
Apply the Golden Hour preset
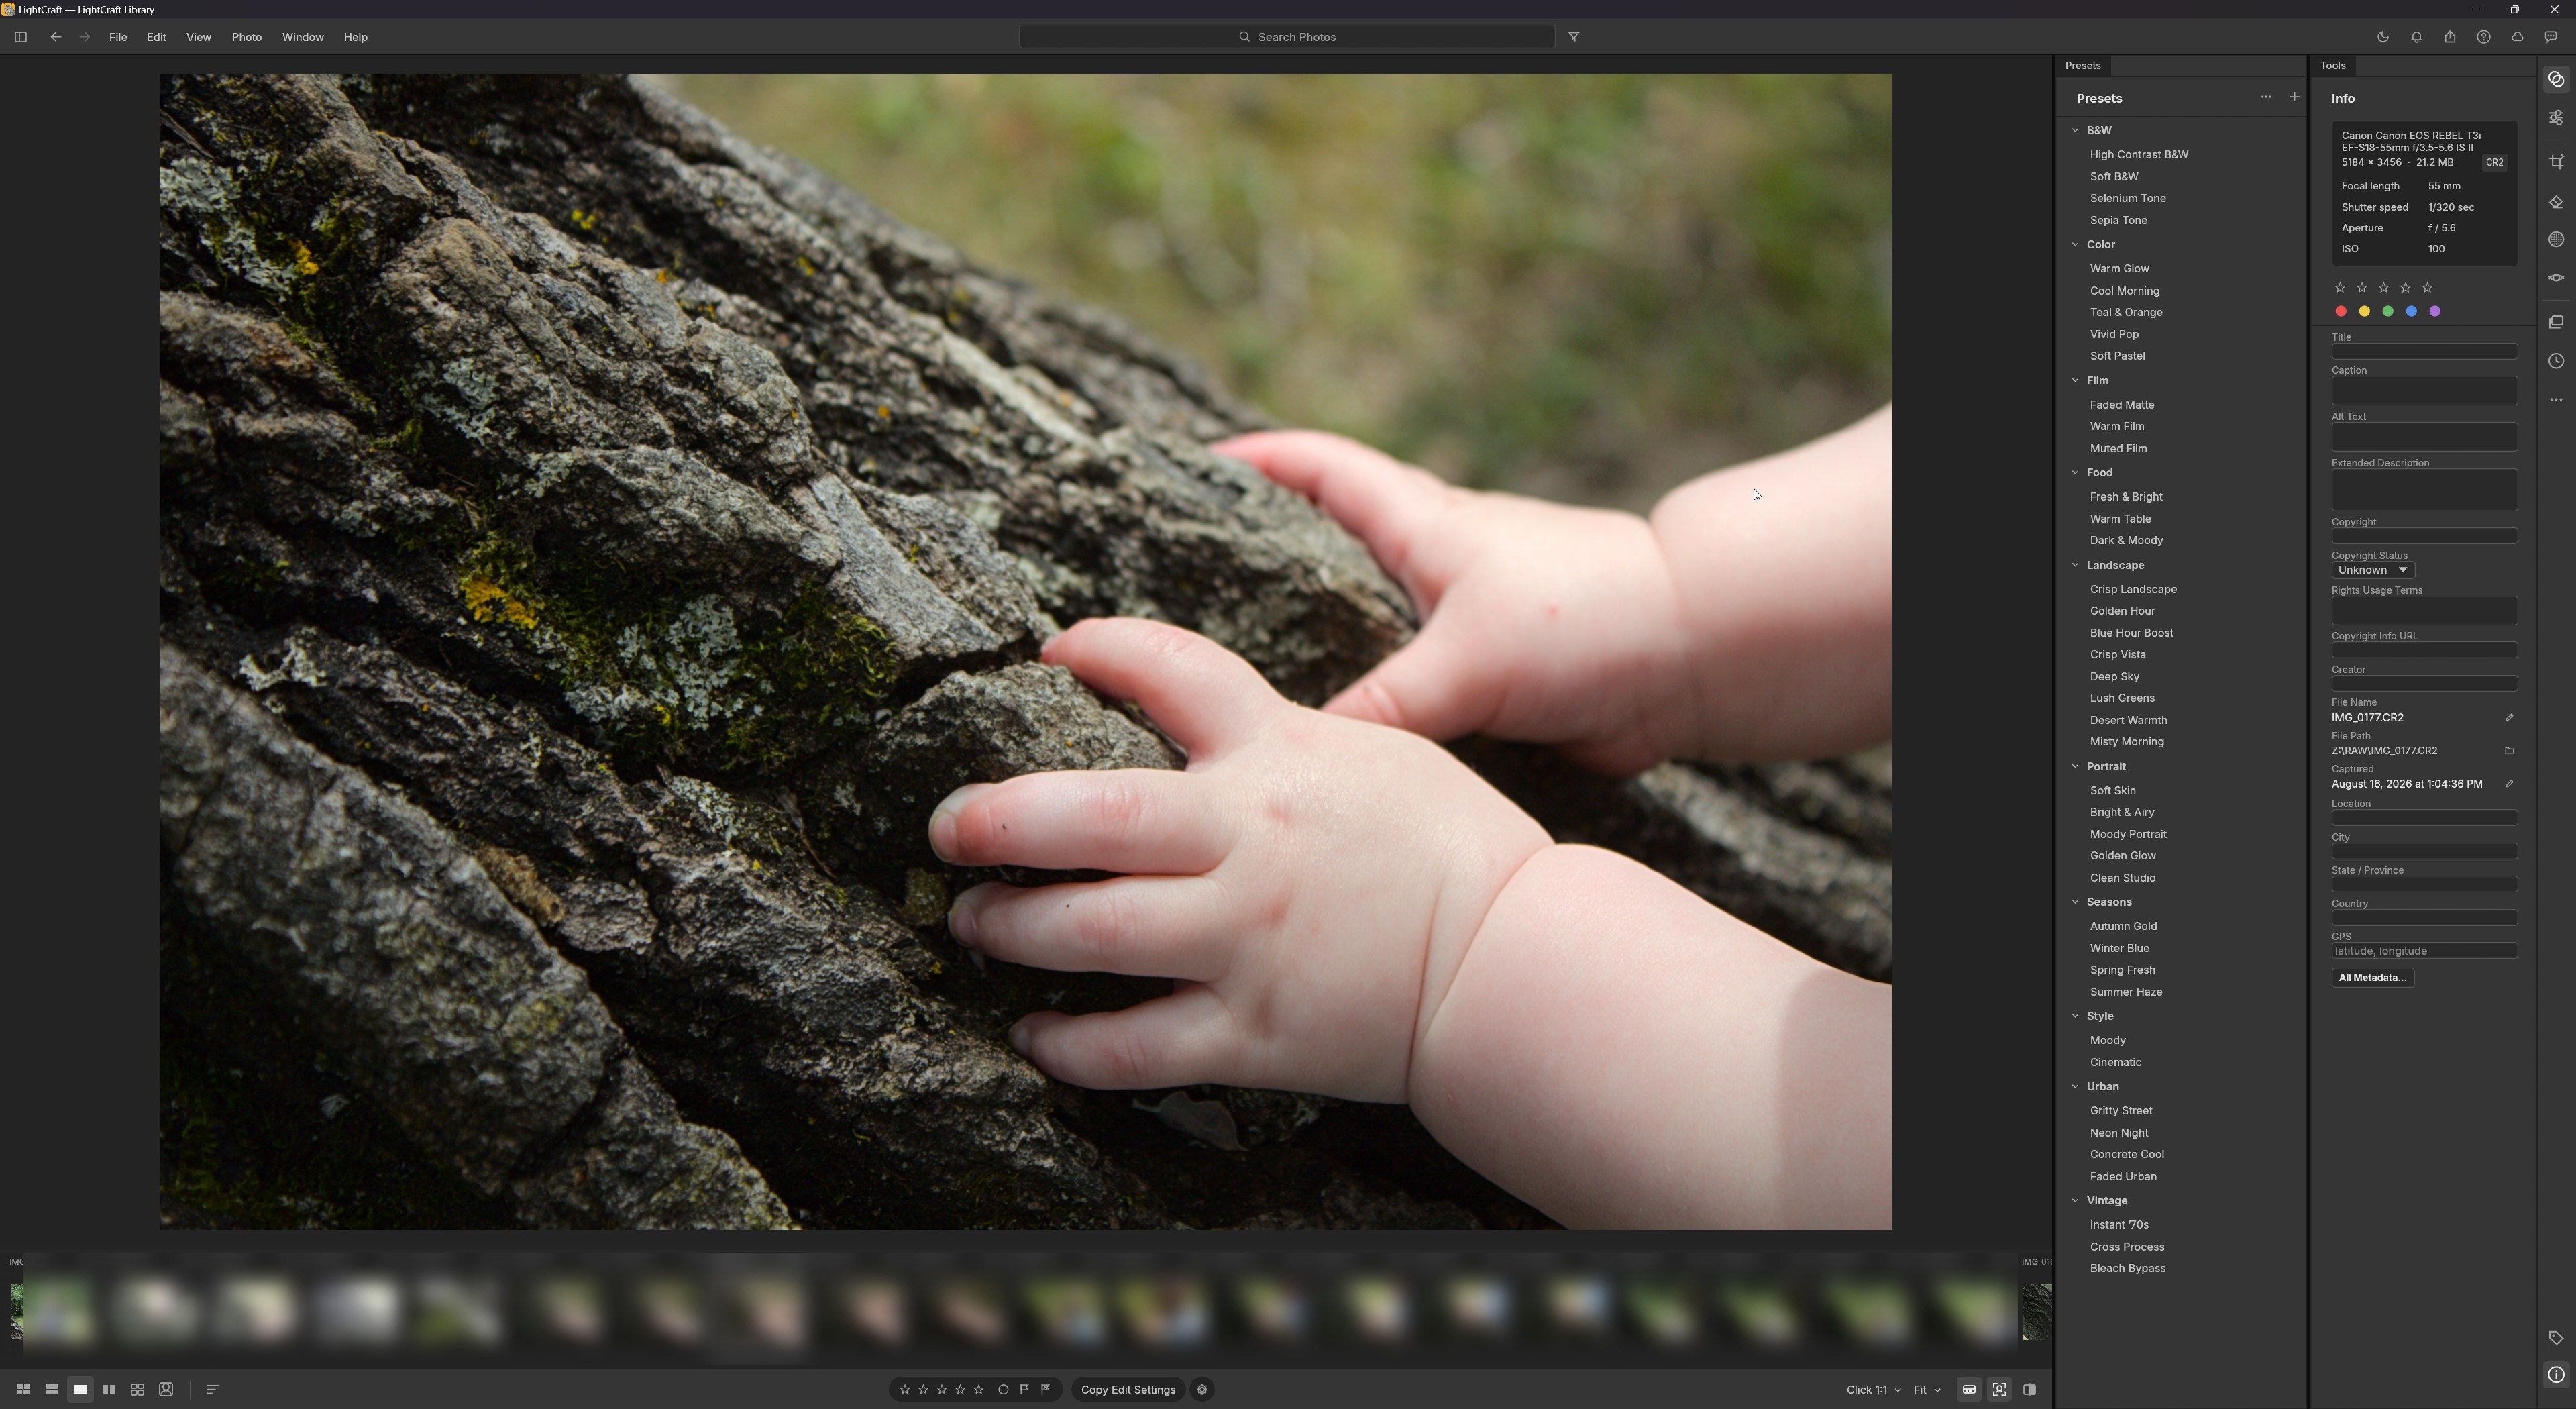[x=2122, y=610]
